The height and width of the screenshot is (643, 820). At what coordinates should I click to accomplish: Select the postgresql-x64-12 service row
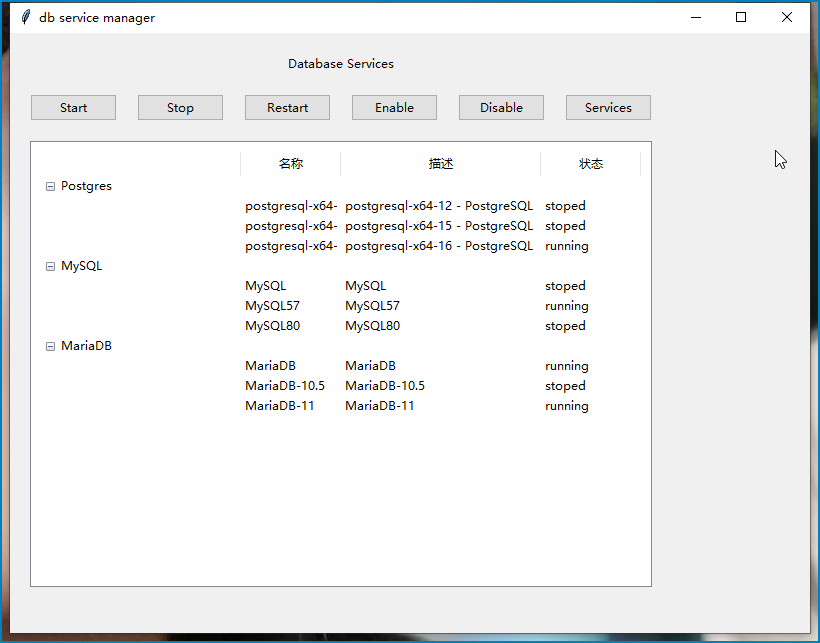(438, 206)
